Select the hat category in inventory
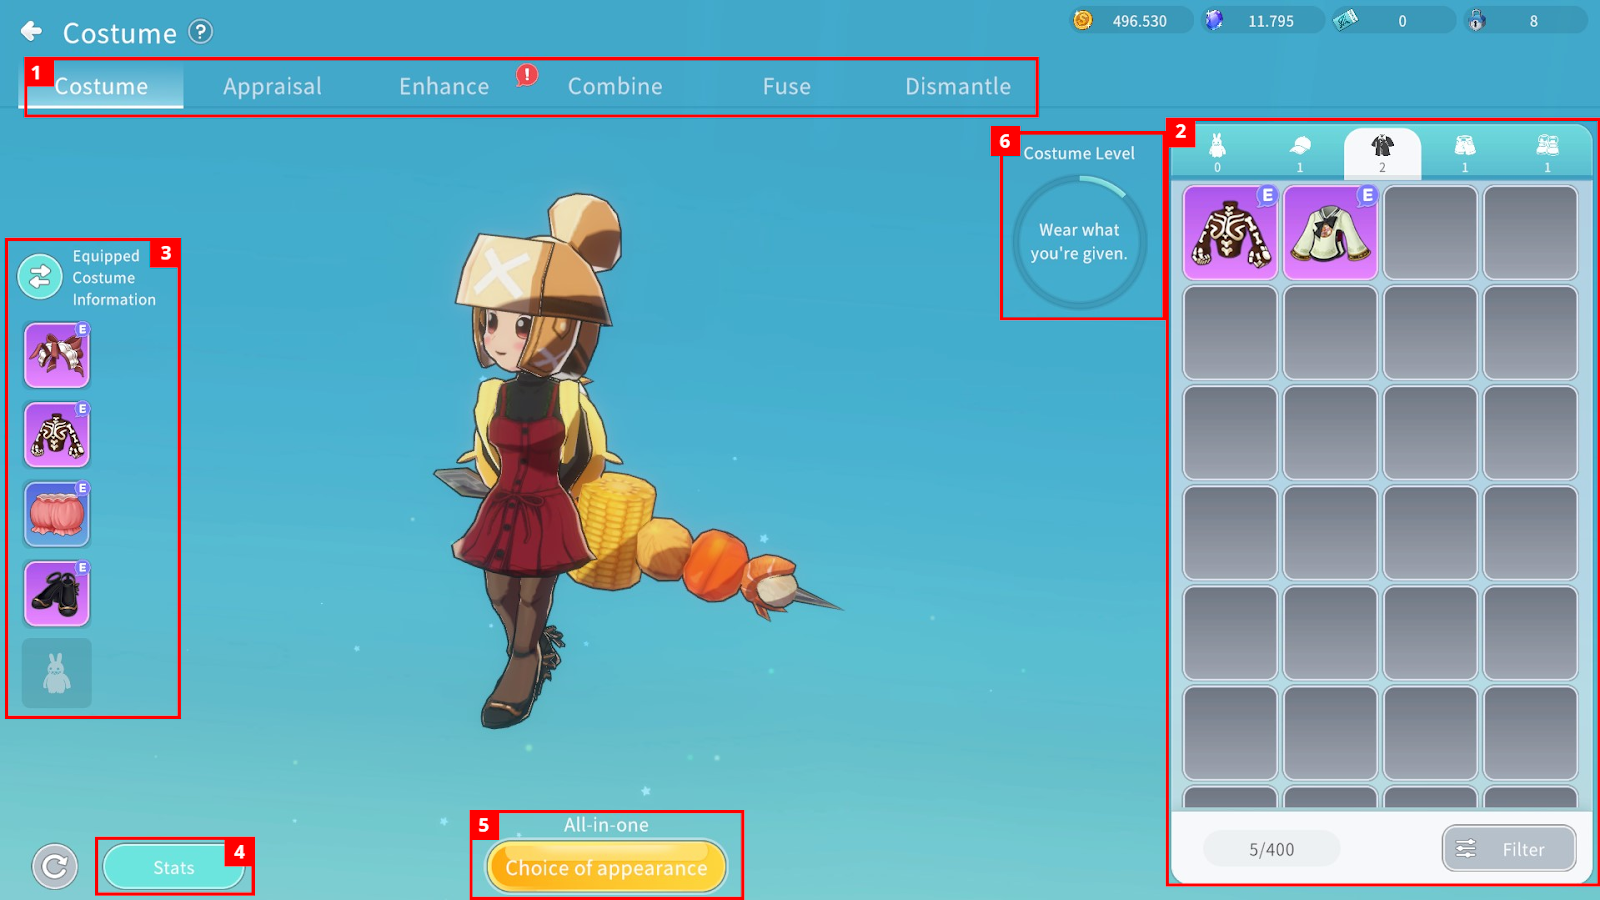 pyautogui.click(x=1300, y=152)
